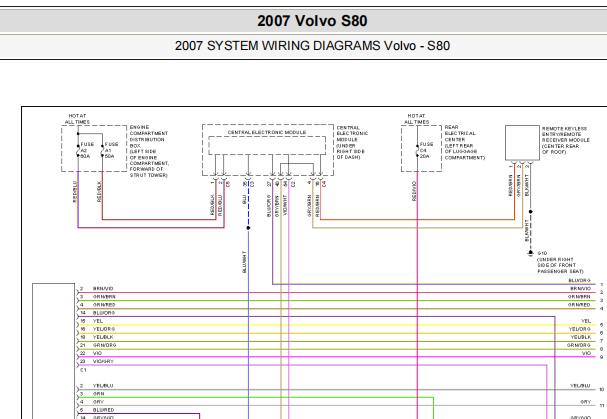Click the C1 connector label on left module
This screenshot has height=419, width=607.
click(83, 370)
